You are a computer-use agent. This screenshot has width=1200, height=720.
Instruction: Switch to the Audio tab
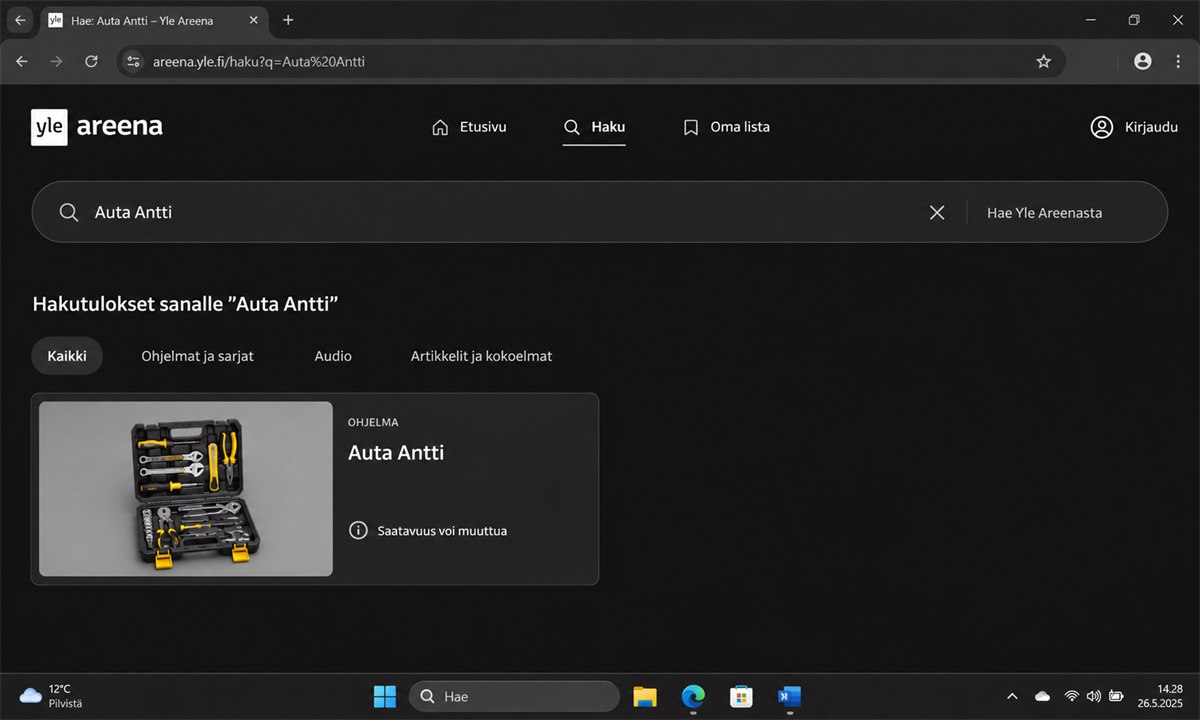(x=333, y=356)
